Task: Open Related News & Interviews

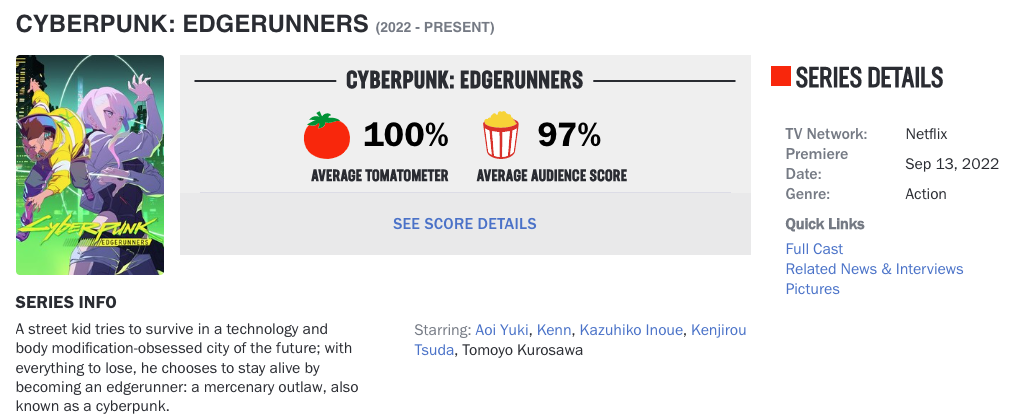Action: tap(874, 269)
